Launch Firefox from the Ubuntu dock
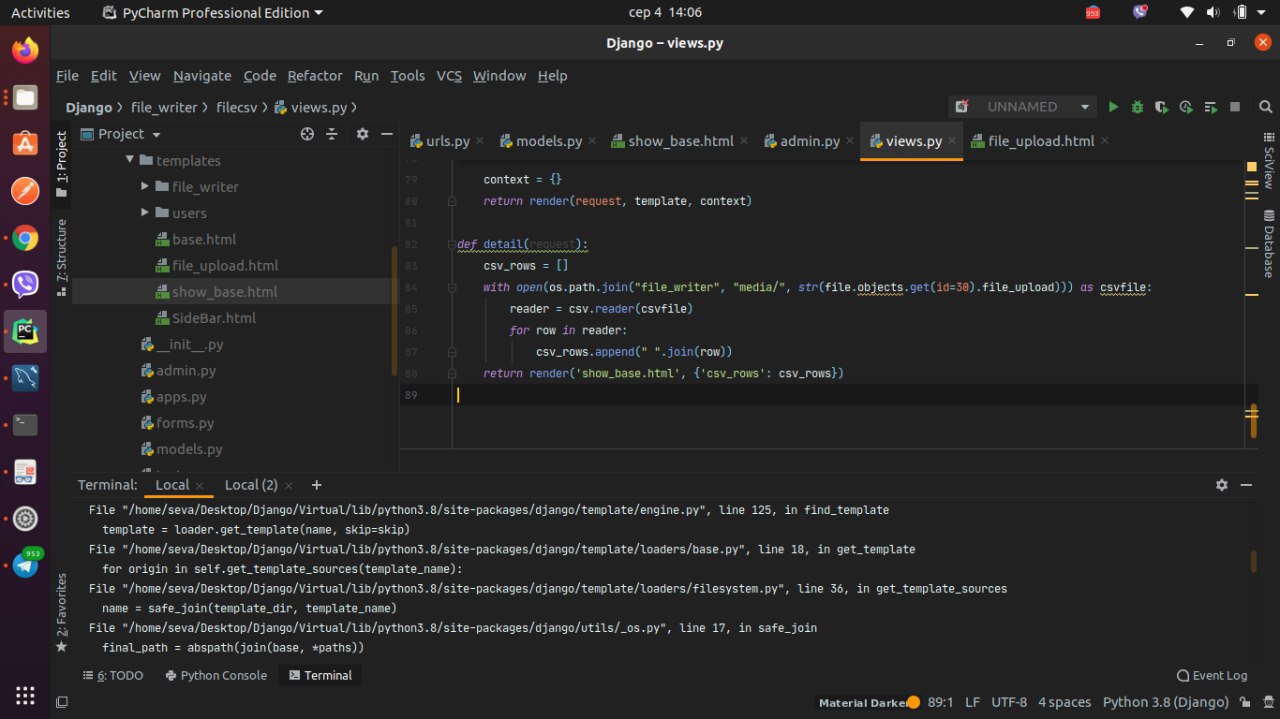Image resolution: width=1280 pixels, height=719 pixels. click(x=25, y=50)
